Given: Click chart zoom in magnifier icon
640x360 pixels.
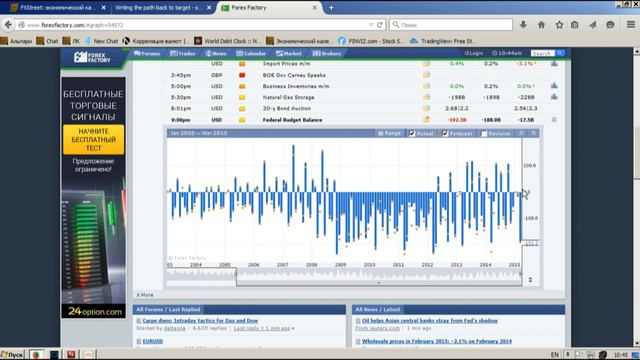Looking at the screenshot, I should coord(533,133).
